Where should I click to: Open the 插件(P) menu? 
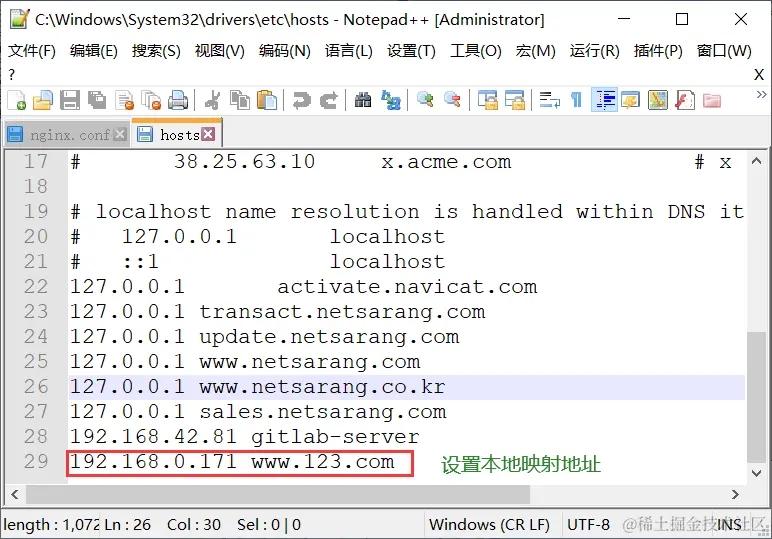658,51
